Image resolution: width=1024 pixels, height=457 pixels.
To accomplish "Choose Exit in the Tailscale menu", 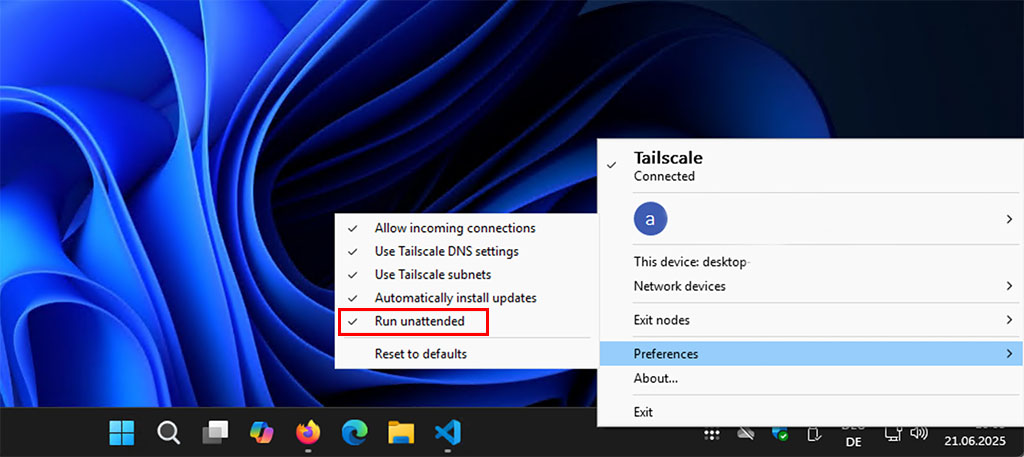I will coord(811,412).
